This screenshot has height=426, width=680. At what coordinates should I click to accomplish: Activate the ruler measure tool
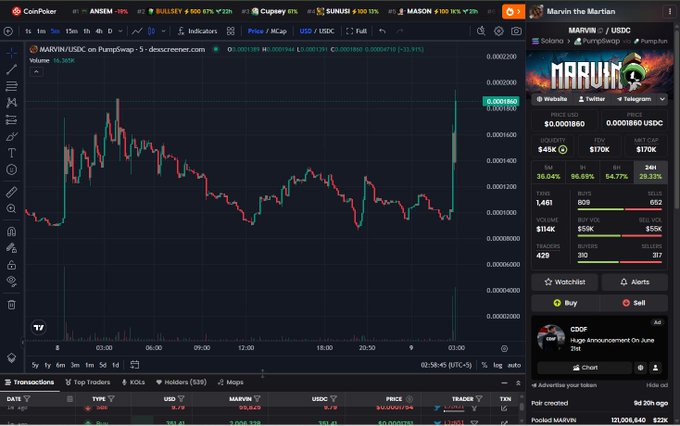point(11,192)
